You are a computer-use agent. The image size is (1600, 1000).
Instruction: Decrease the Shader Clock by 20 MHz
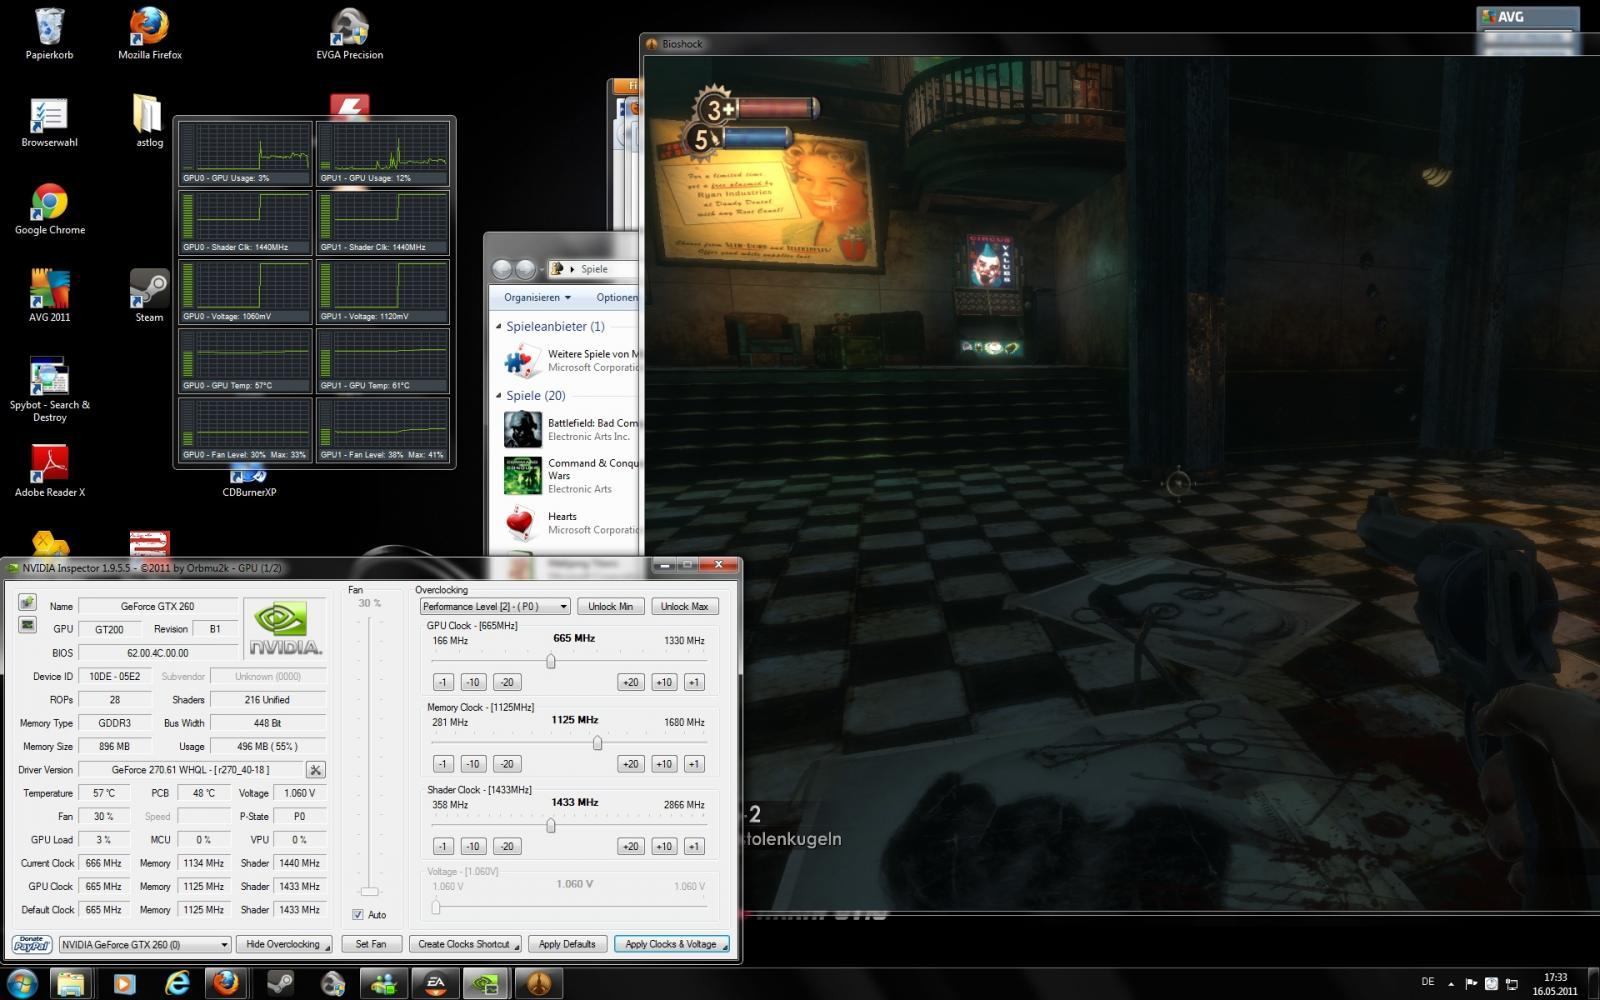pyautogui.click(x=507, y=846)
